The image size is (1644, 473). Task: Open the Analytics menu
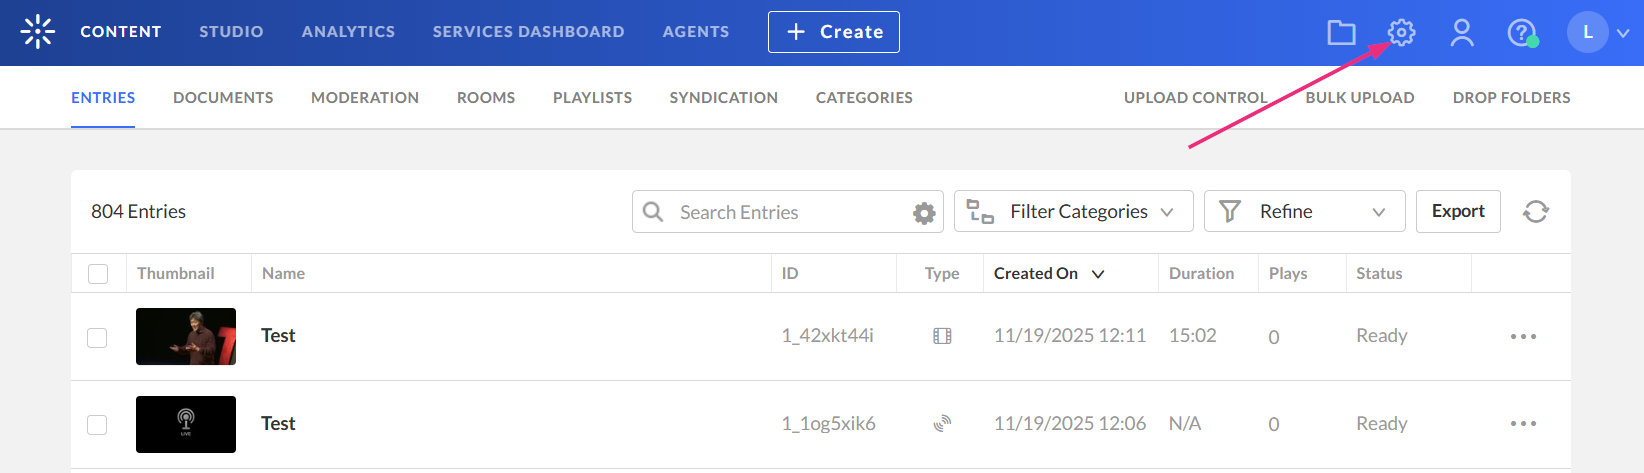tap(348, 32)
